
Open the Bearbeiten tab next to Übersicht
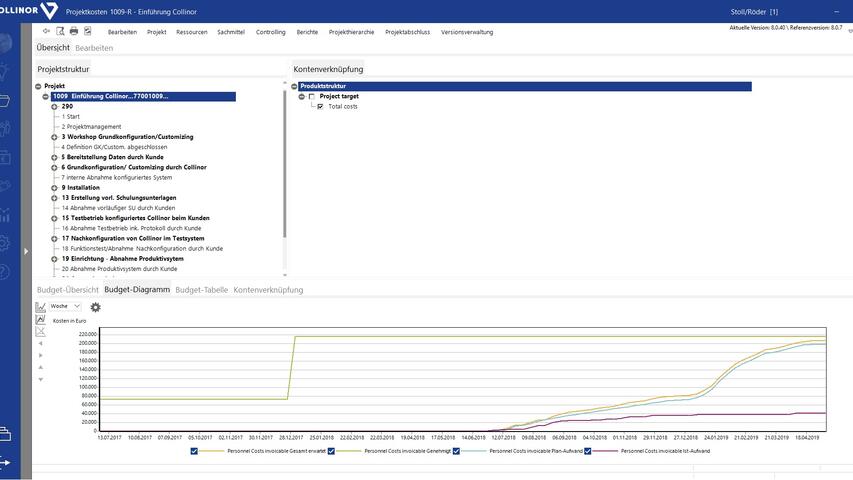coord(94,48)
